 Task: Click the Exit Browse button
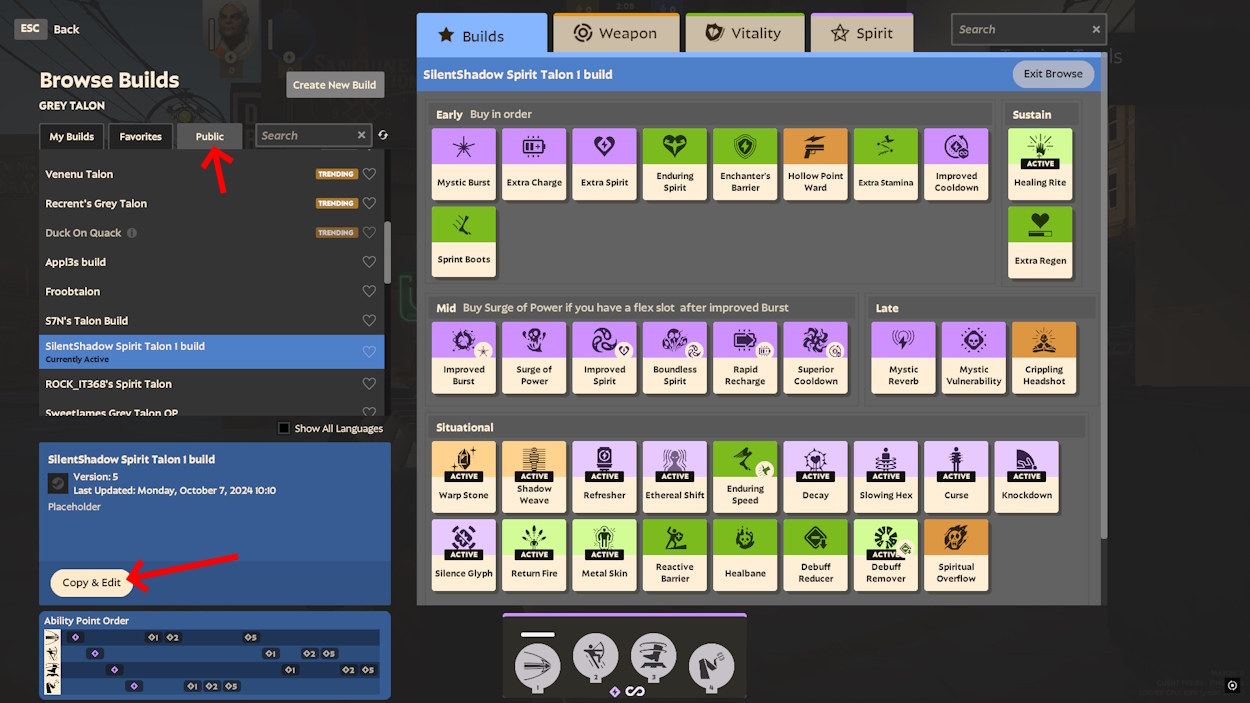point(1053,74)
